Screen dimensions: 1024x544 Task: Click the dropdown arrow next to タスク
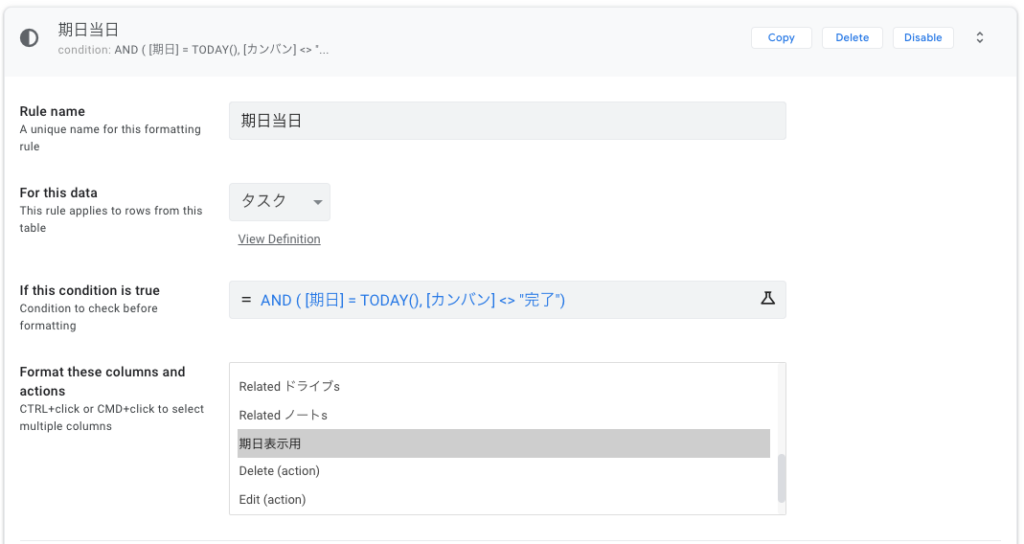[317, 202]
